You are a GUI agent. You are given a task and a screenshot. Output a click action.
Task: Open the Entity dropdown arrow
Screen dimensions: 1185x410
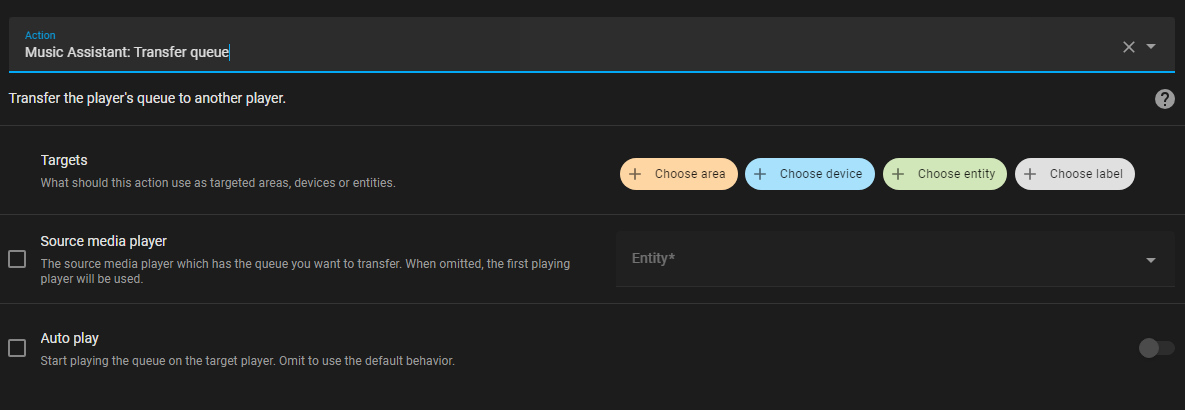click(x=1151, y=260)
